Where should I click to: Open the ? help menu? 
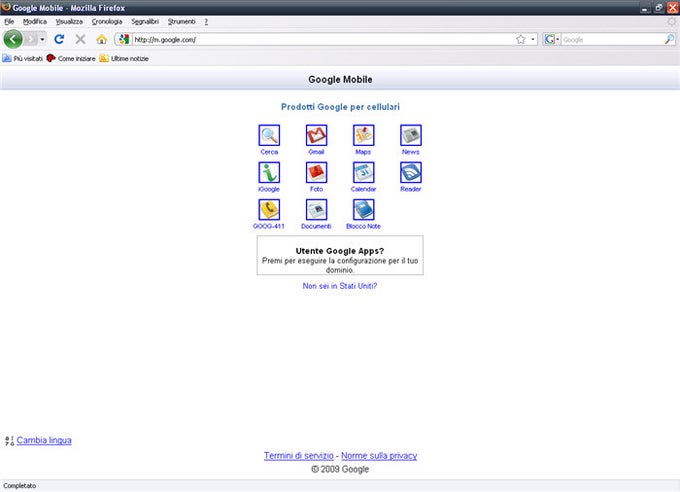(206, 22)
